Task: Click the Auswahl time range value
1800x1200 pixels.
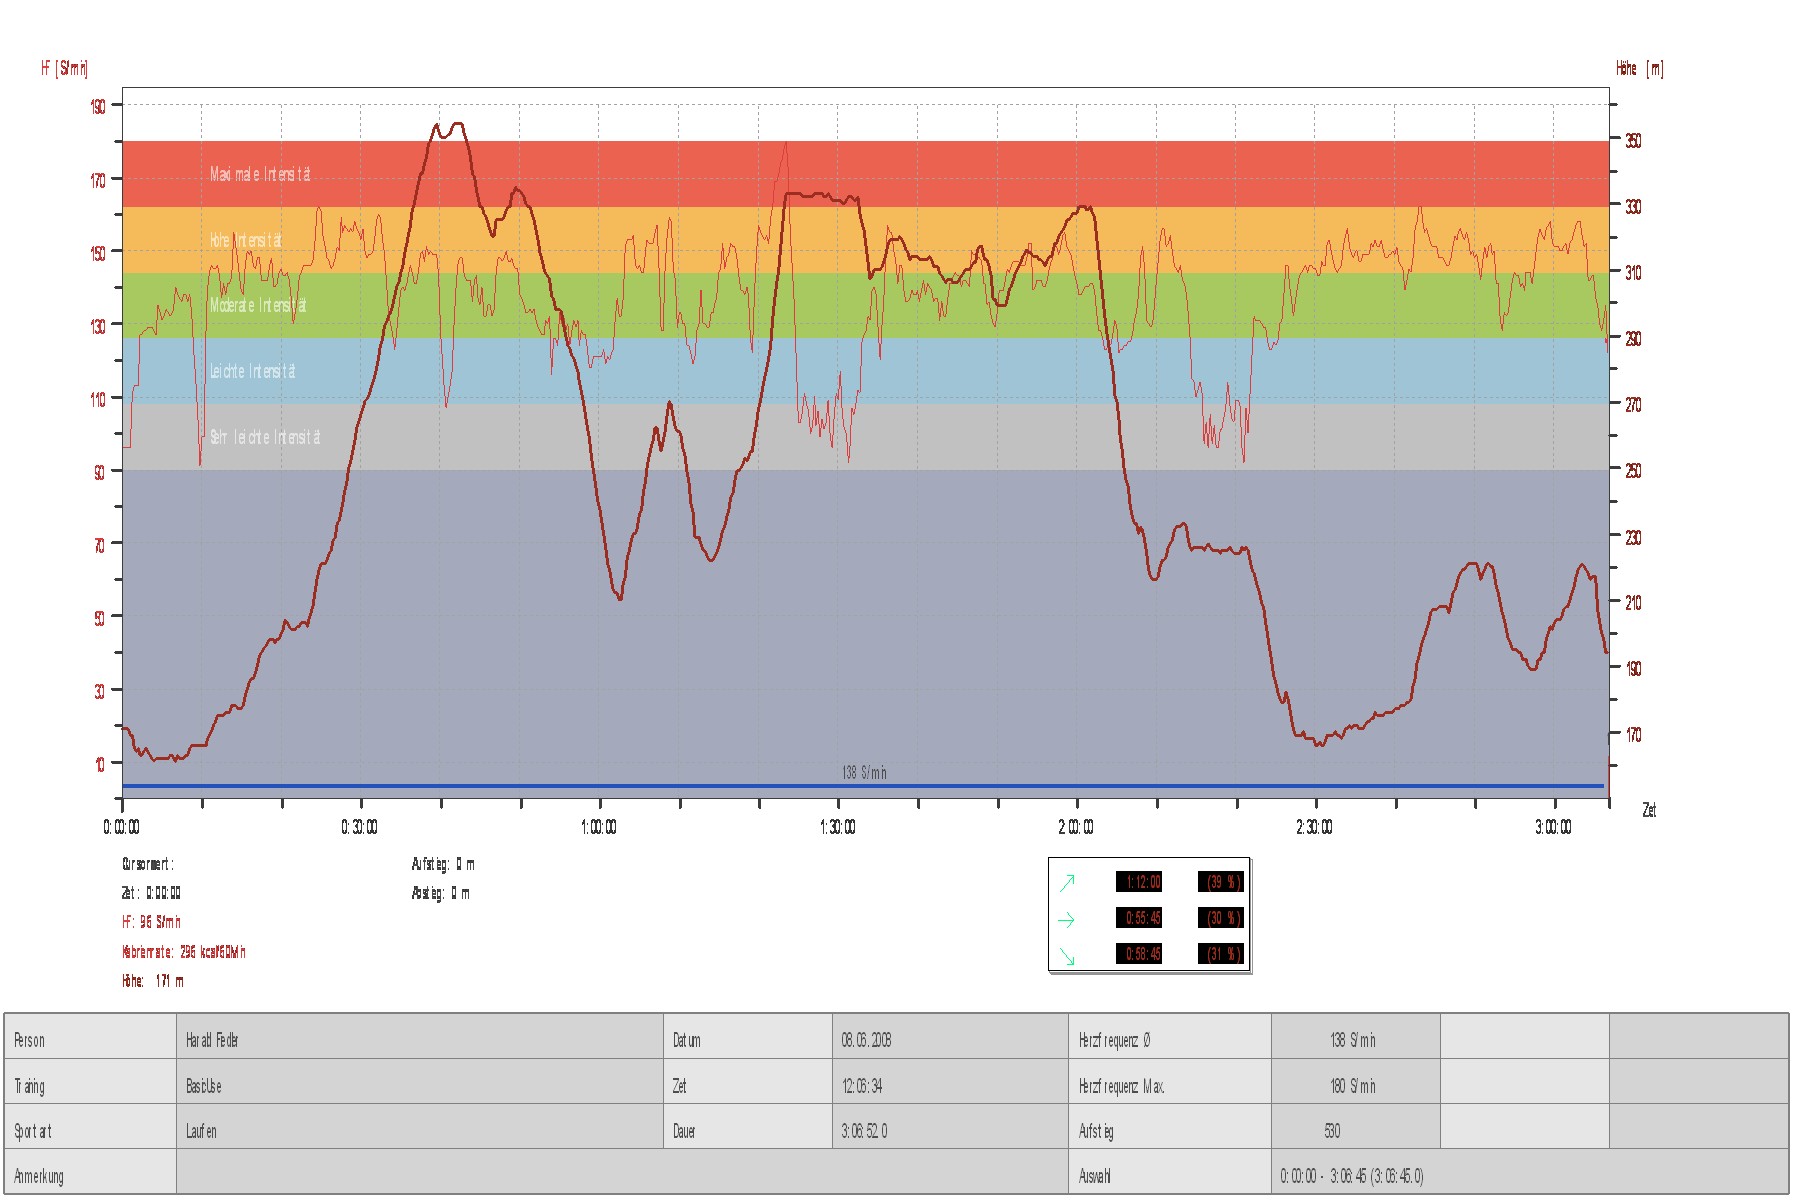Action: (x=1351, y=1176)
